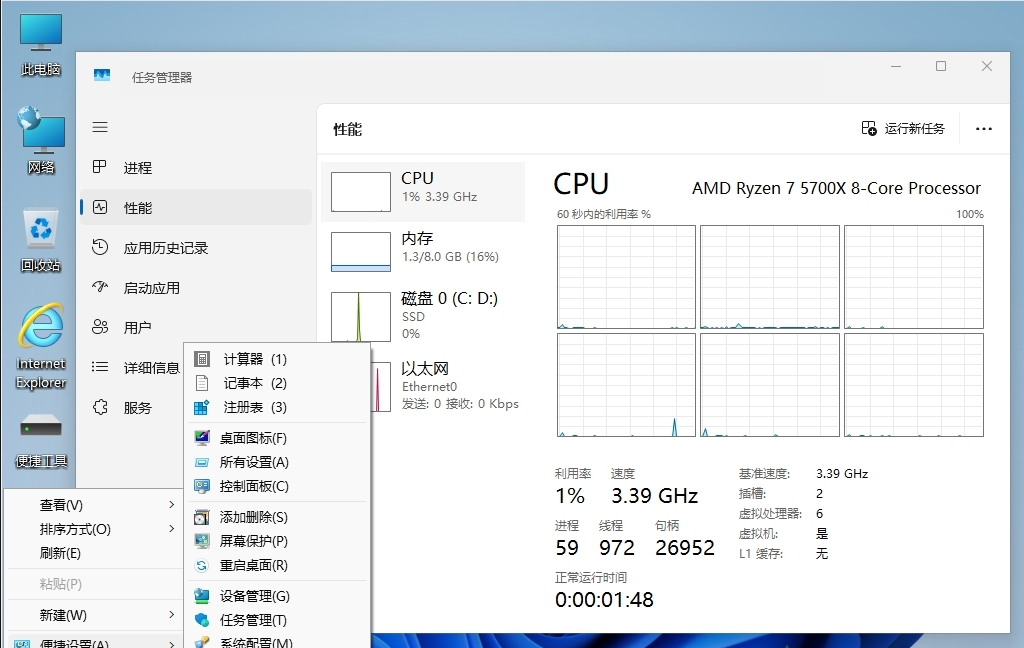Screen dimensions: 1024x648
Task: Expand the 新建(W) submenu
Action: tap(95, 615)
